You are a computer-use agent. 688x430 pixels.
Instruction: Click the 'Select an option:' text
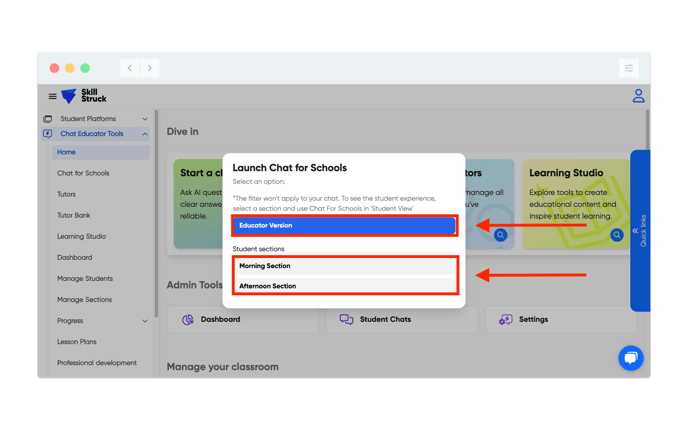click(x=259, y=182)
